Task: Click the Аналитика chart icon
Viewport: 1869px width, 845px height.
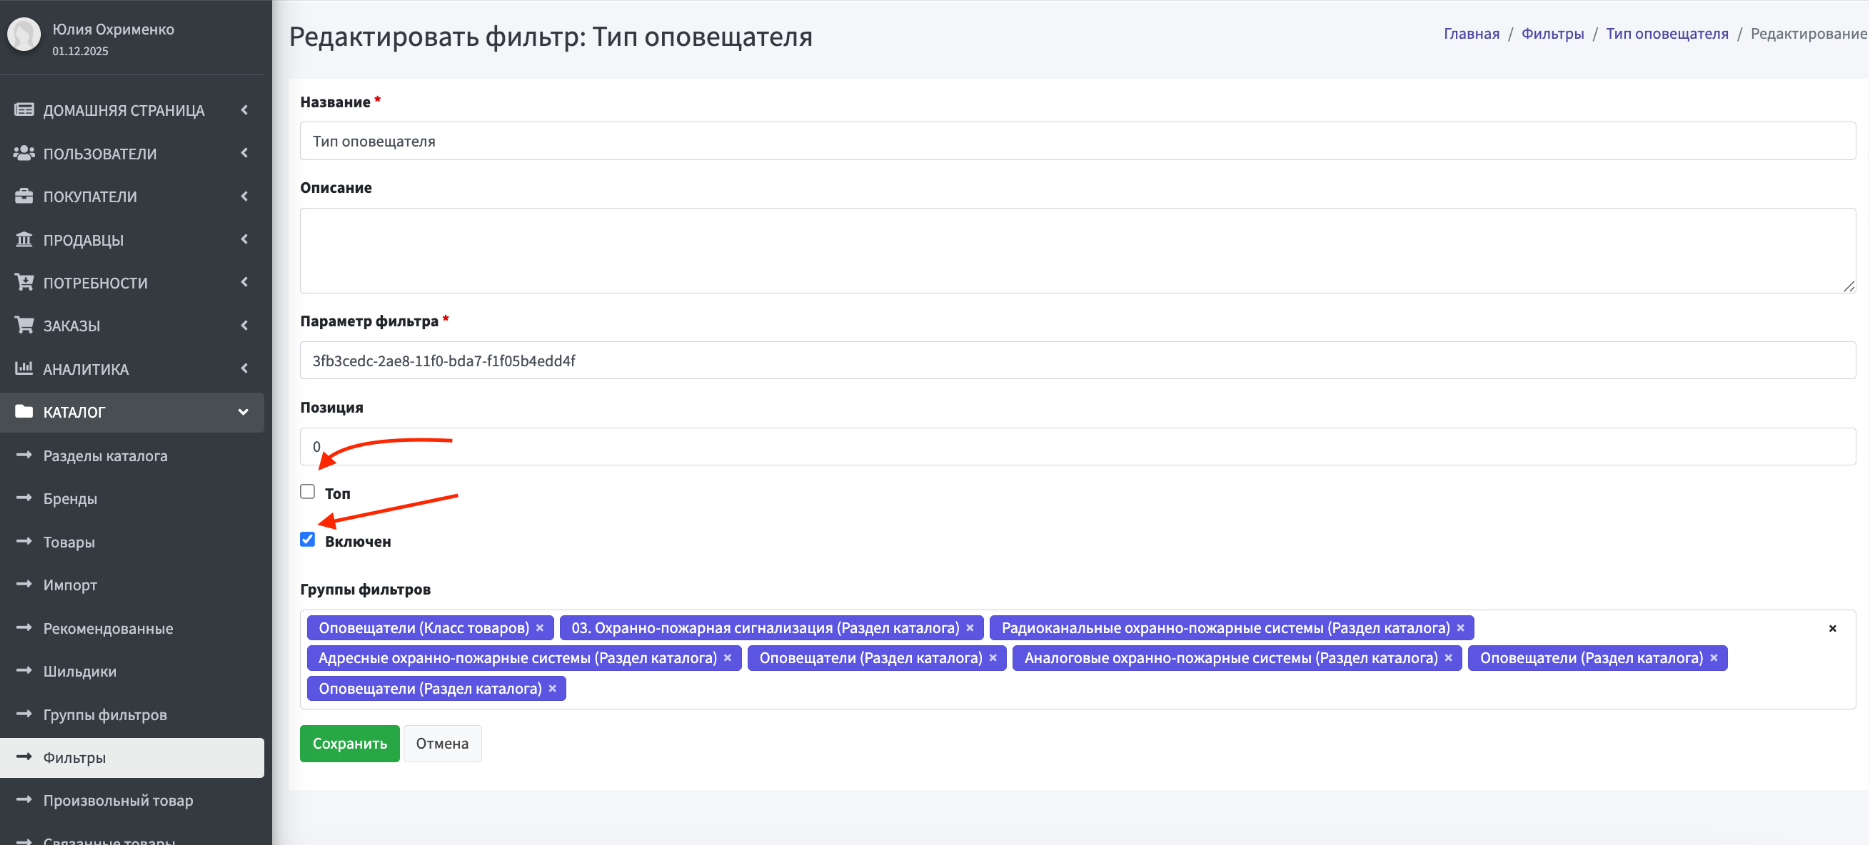Action: pyautogui.click(x=24, y=368)
